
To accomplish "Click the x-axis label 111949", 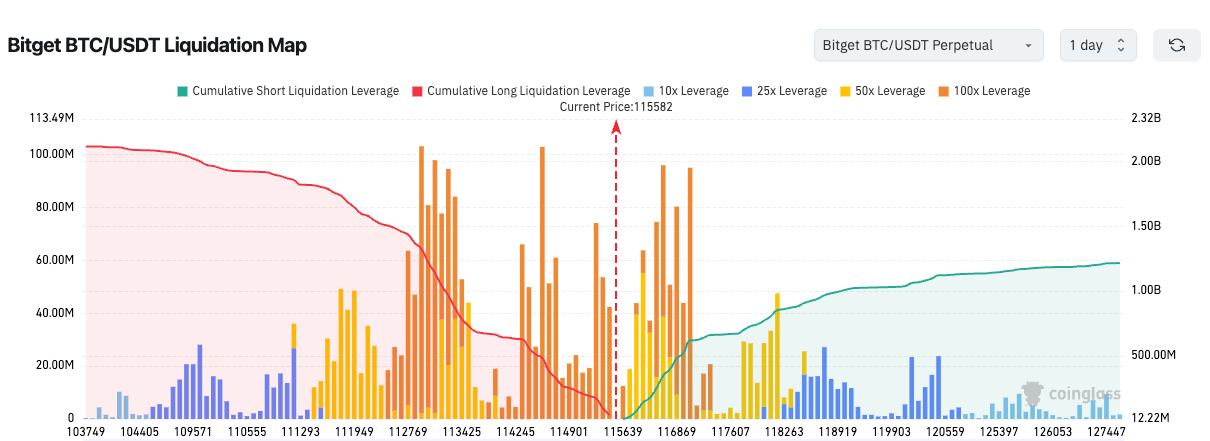I will pos(355,431).
